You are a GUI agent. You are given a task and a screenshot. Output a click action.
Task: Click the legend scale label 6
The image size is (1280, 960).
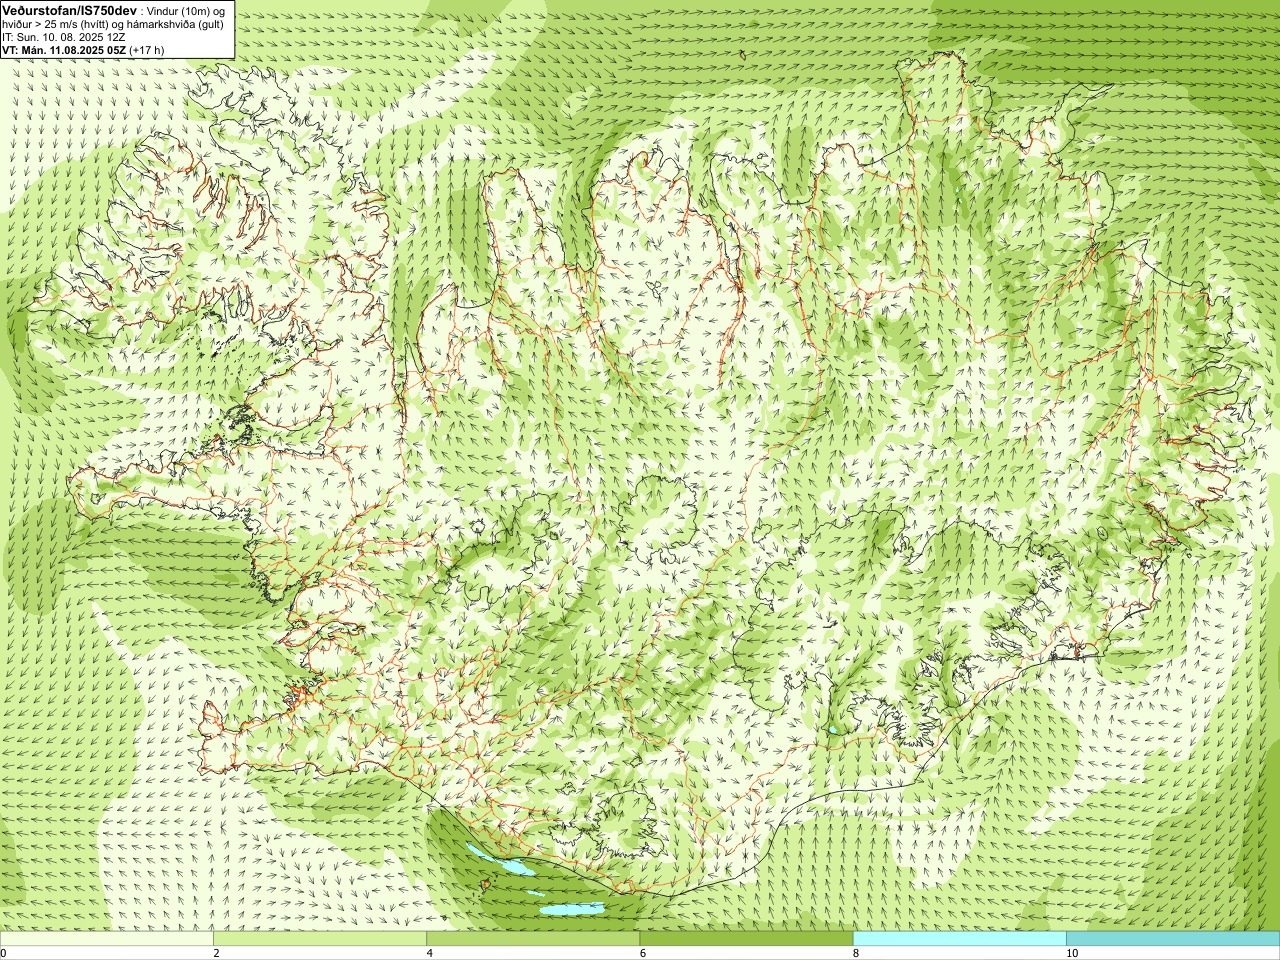(642, 953)
